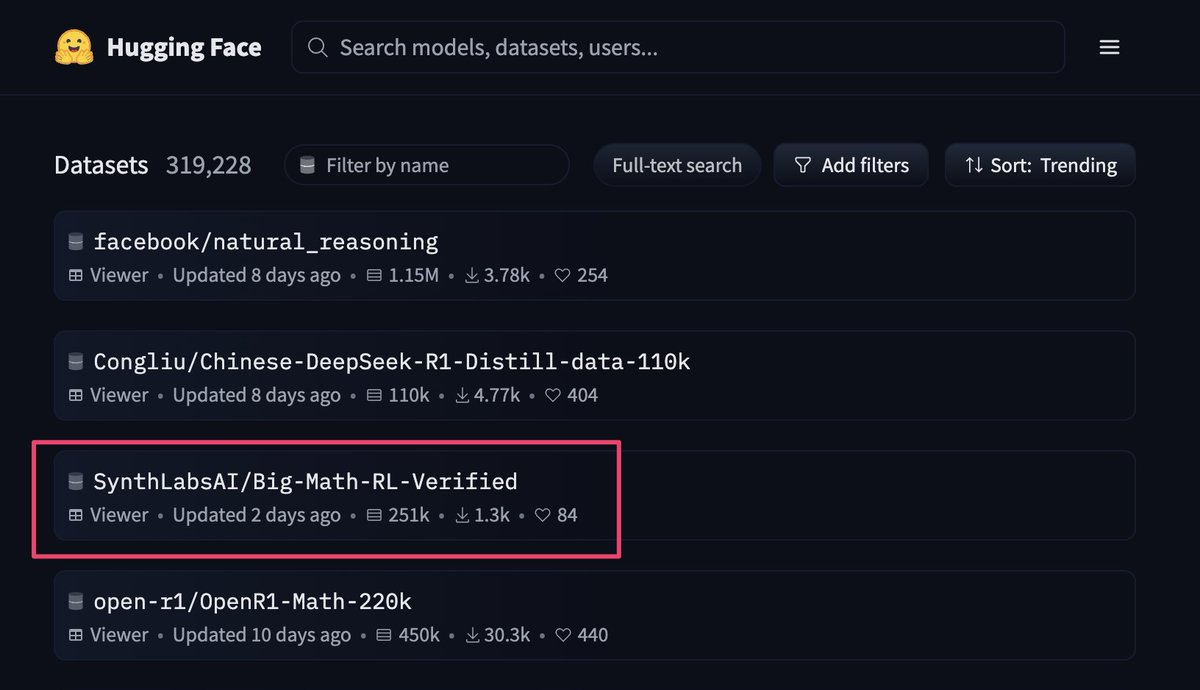Click the funnel icon in Add filters
This screenshot has height=690, width=1200.
click(802, 165)
